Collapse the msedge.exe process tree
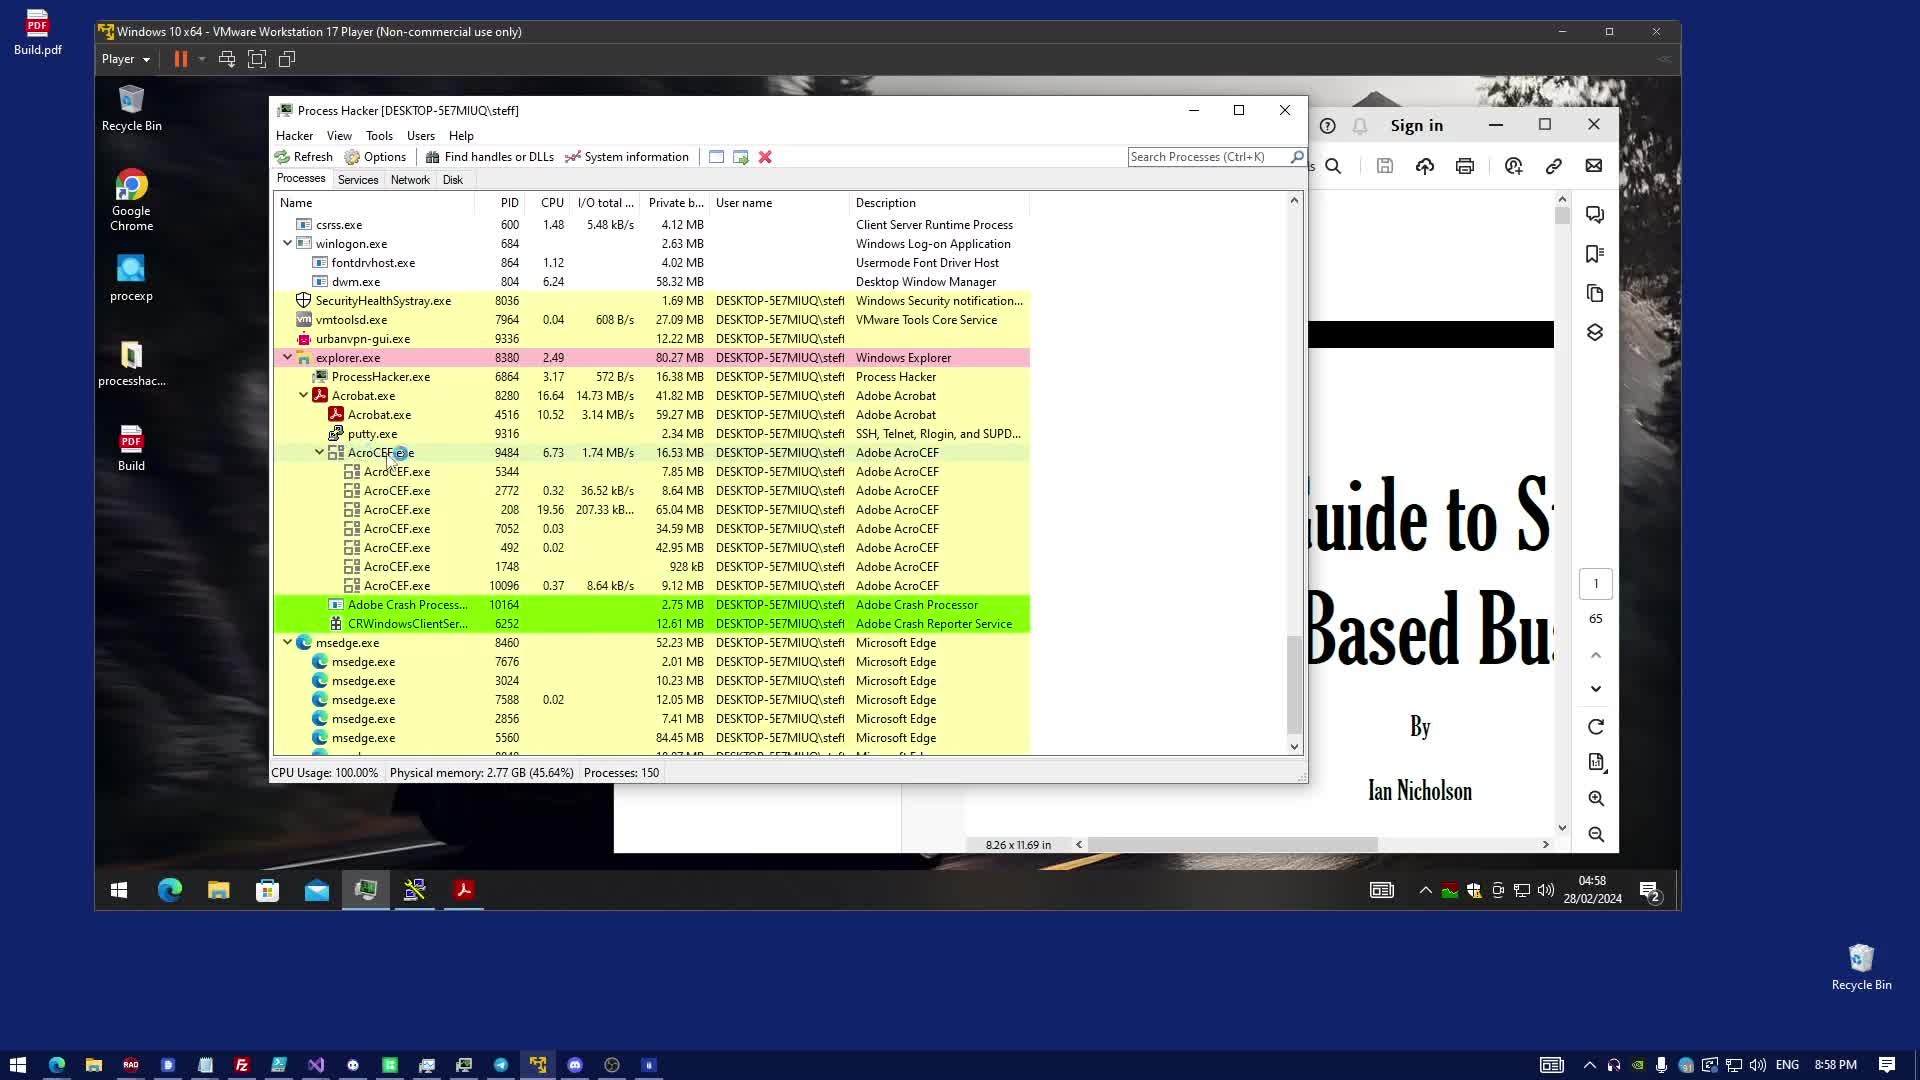Viewport: 1920px width, 1080px height. [288, 642]
